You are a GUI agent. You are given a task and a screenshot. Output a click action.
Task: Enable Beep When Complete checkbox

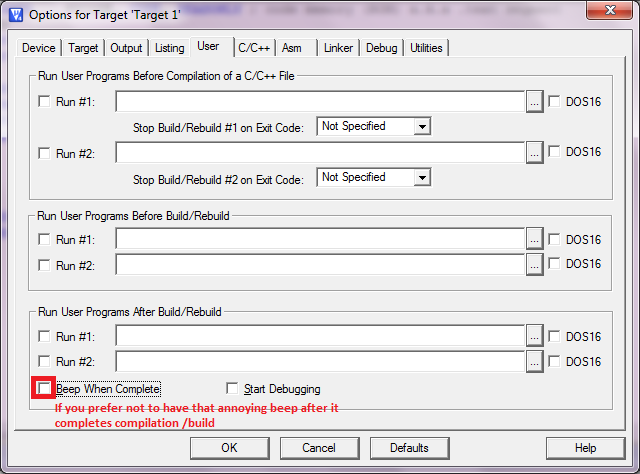(44, 388)
